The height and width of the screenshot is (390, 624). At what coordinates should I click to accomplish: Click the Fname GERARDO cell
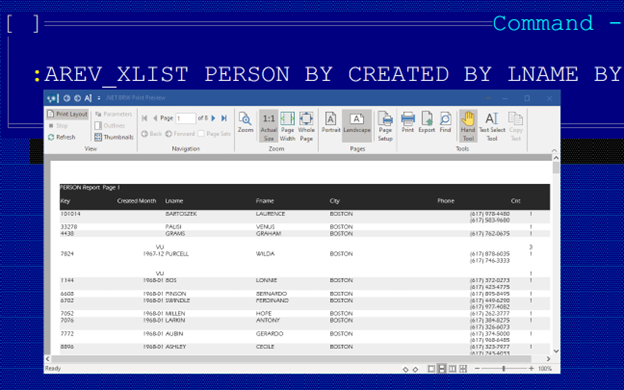(269, 334)
